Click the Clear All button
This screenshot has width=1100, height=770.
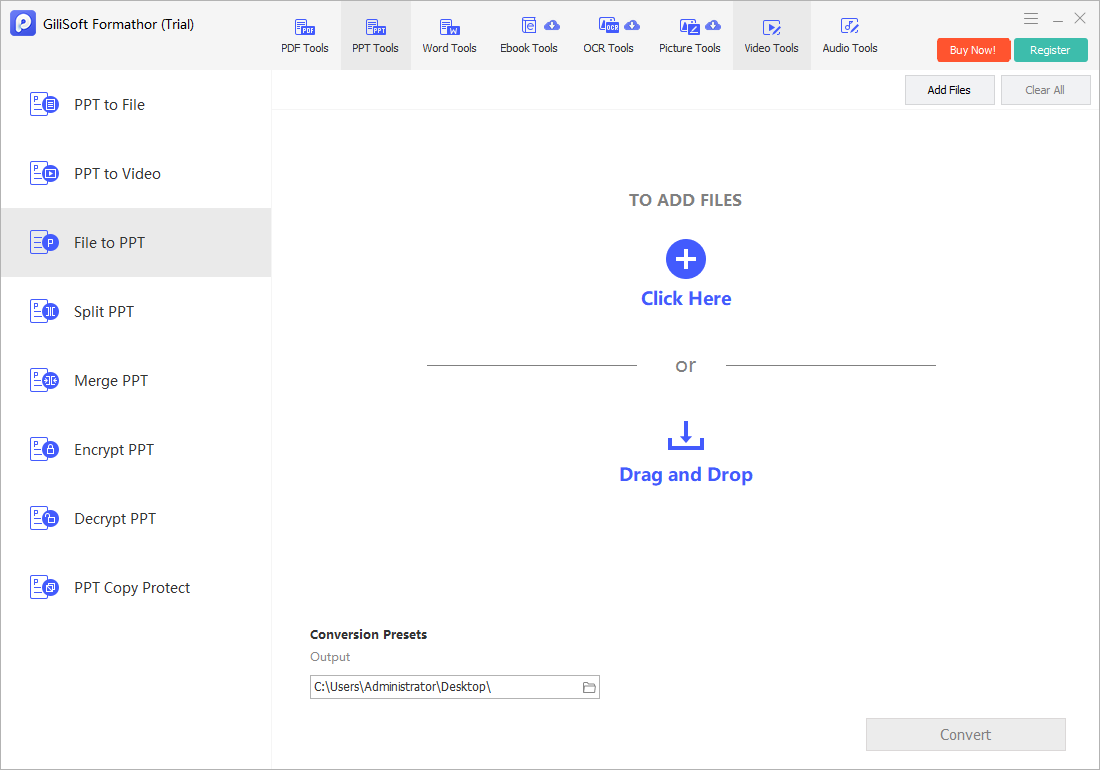(x=1045, y=90)
